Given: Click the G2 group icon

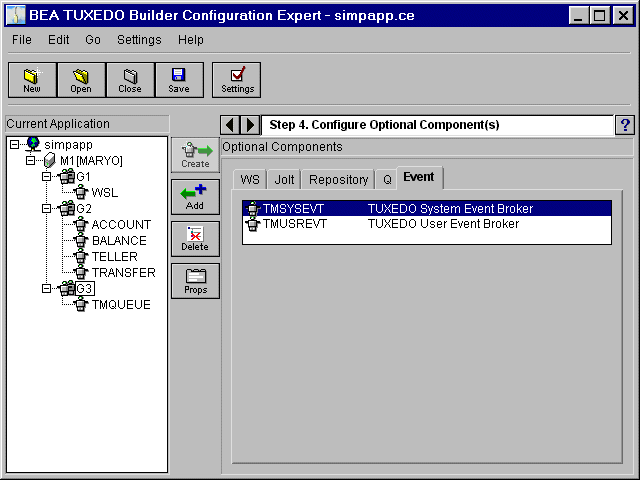Looking at the screenshot, I should pos(67,208).
